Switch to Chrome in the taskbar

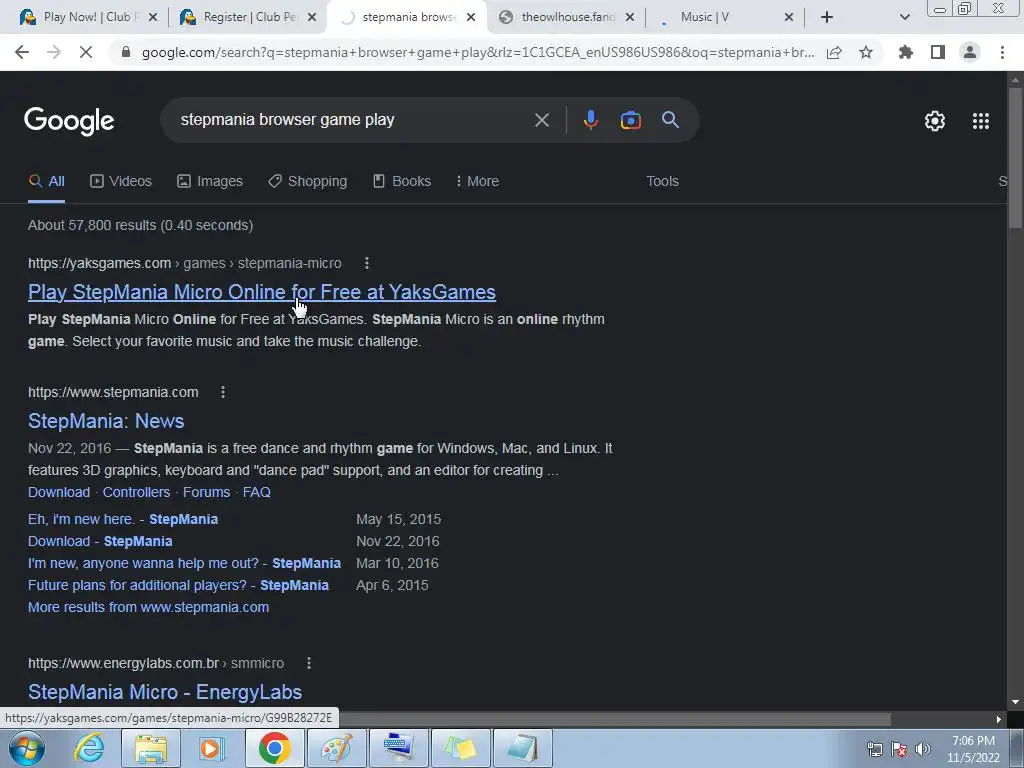(x=274, y=748)
